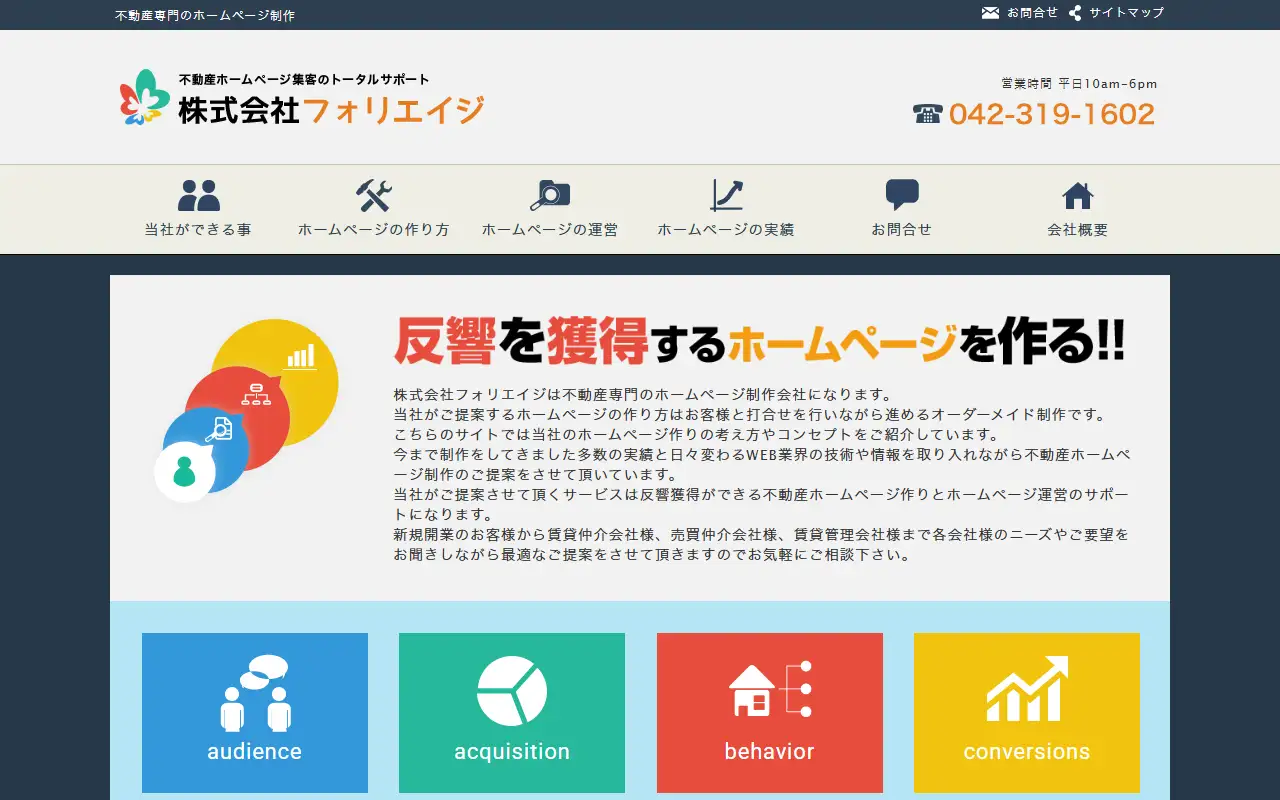Image resolution: width=1280 pixels, height=800 pixels.
Task: Click the 不動産専門のホームページ制作 tagline text
Action: click(x=205, y=15)
